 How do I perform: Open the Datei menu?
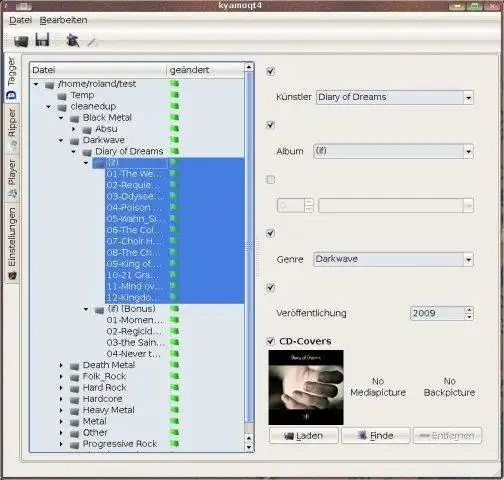20,20
